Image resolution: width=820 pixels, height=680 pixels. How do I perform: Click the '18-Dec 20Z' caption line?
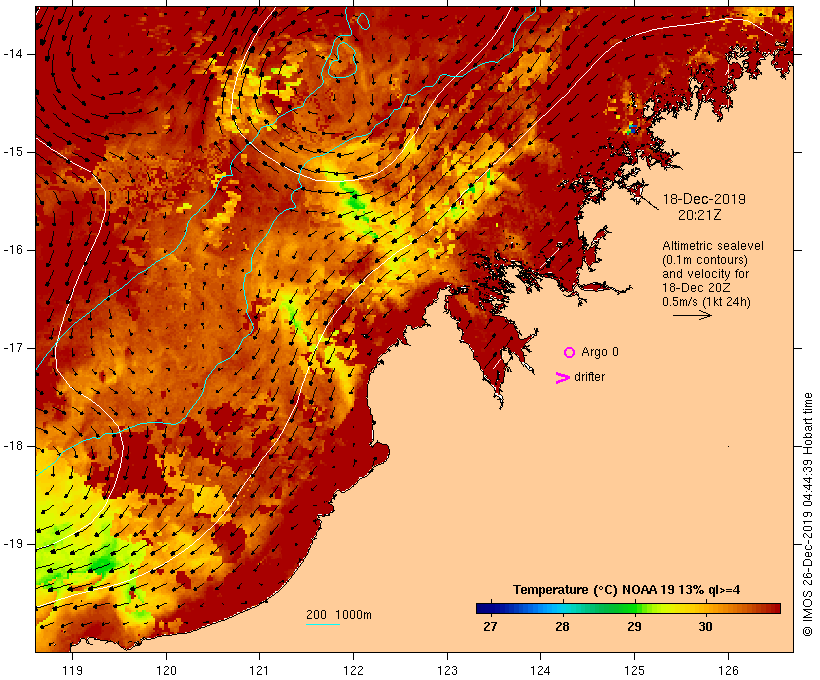(696, 288)
